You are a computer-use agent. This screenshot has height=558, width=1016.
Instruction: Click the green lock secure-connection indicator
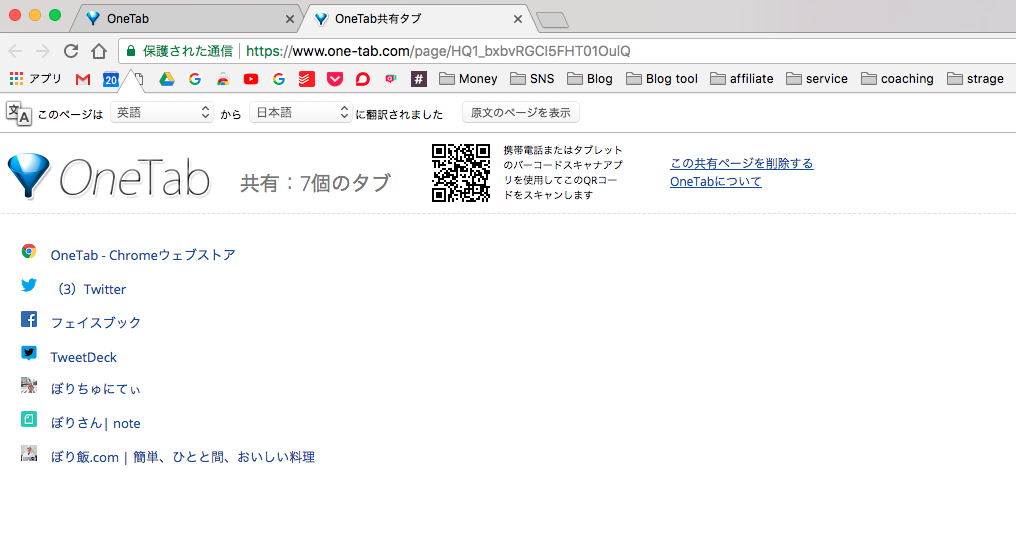point(131,51)
